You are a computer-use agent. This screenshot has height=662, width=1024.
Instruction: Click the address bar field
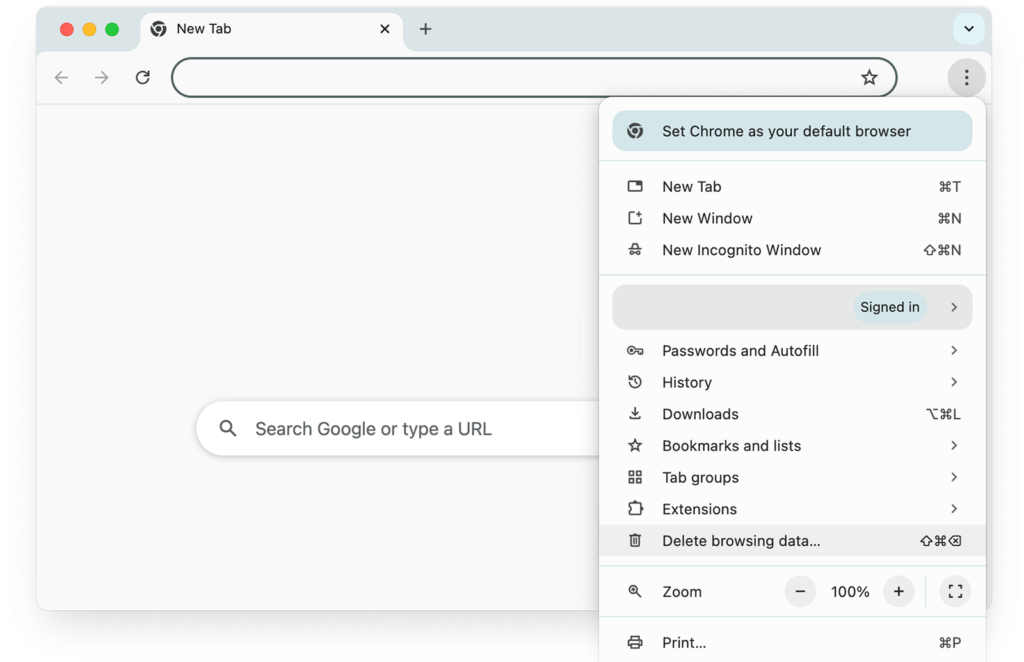(x=534, y=78)
